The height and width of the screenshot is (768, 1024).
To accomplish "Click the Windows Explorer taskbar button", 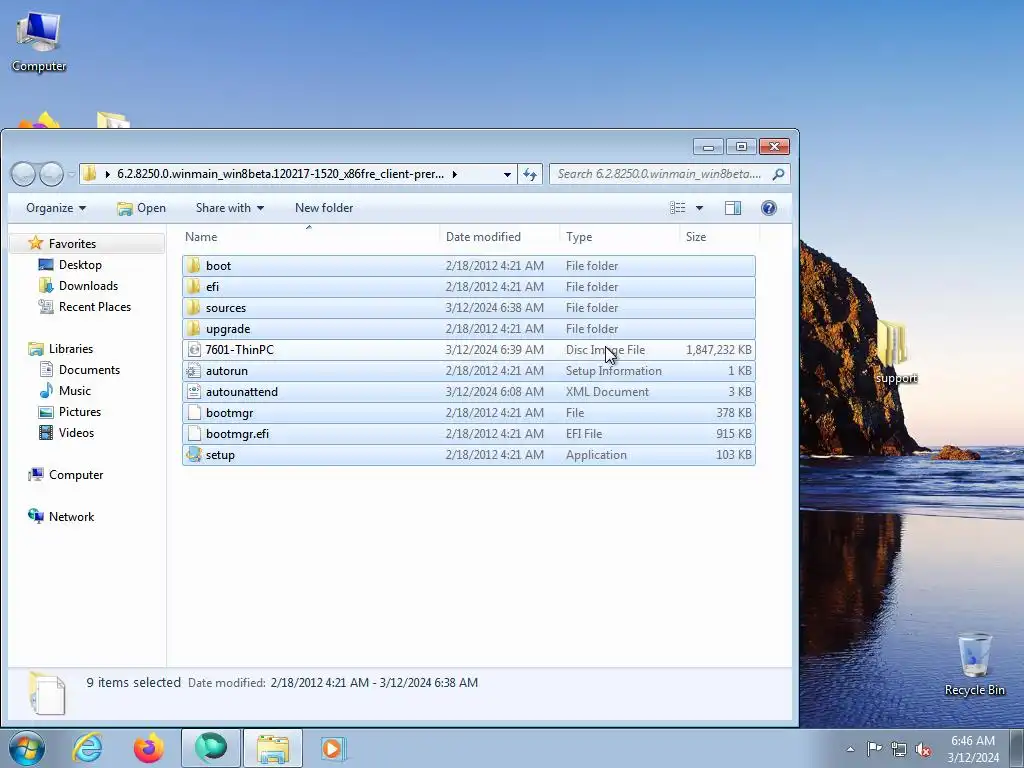I will (273, 748).
